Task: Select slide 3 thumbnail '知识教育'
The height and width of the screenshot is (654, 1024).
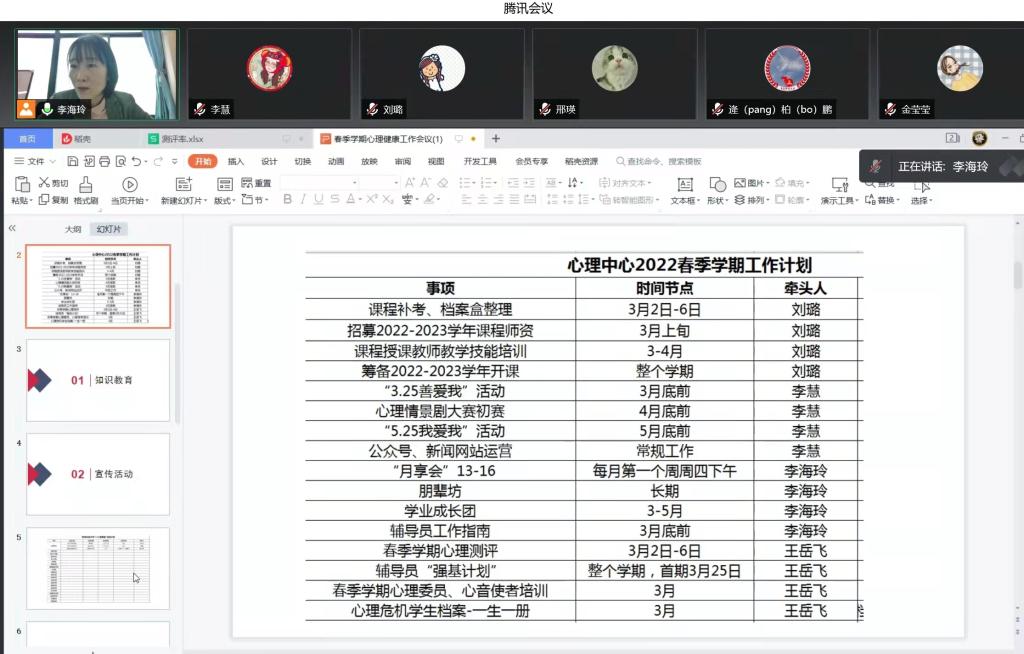Action: tap(98, 380)
